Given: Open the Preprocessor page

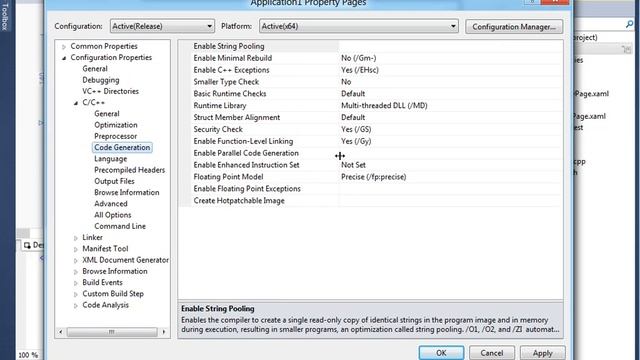Looking at the screenshot, I should [x=116, y=136].
